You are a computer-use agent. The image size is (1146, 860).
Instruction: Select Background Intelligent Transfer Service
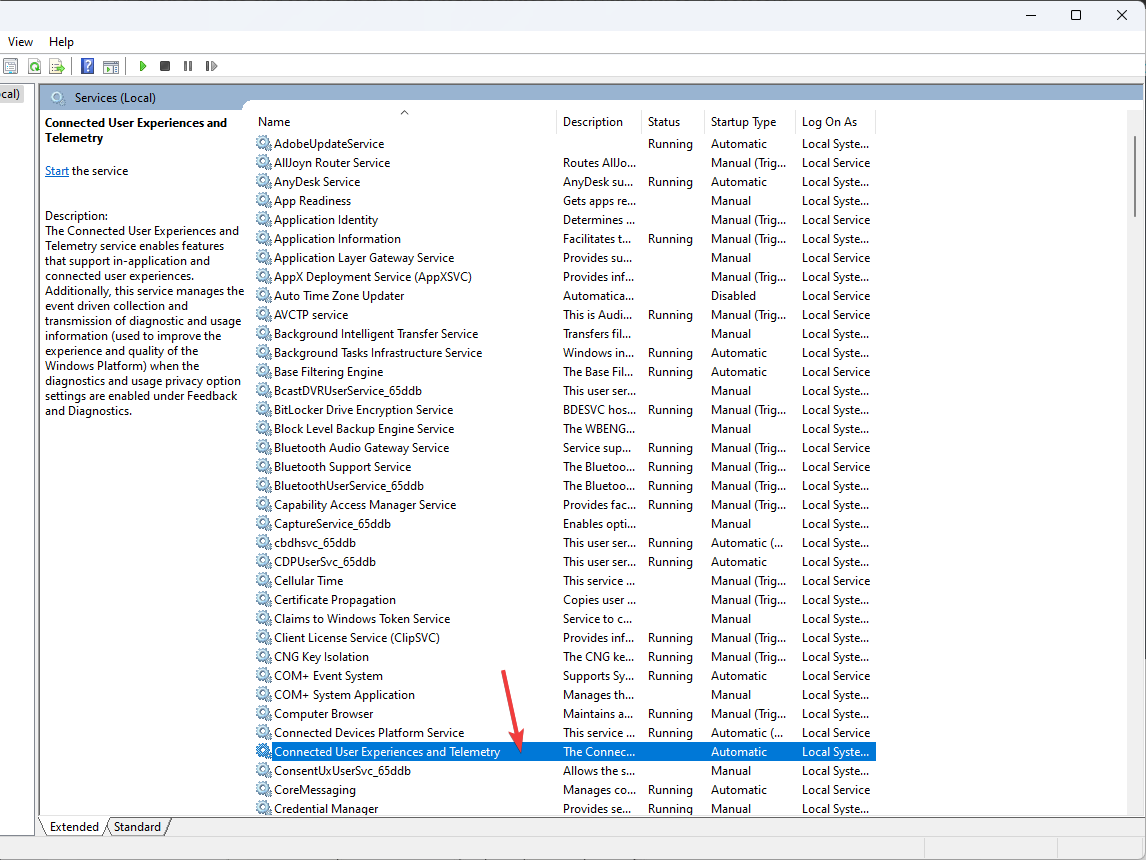(565, 334)
